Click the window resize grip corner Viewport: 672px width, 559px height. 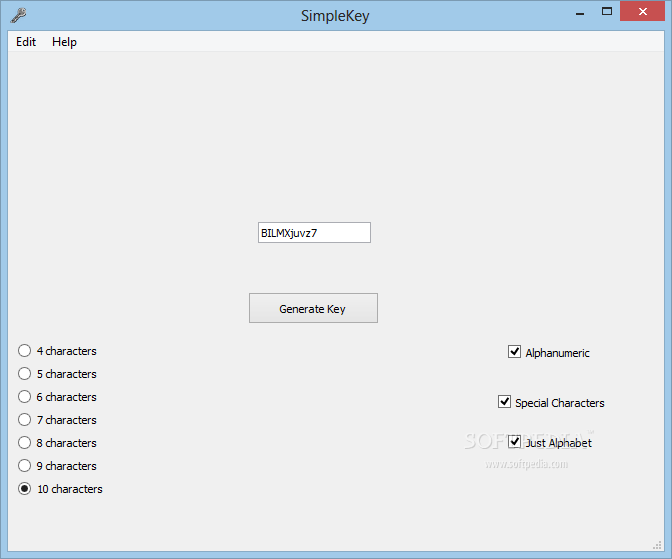[657, 545]
